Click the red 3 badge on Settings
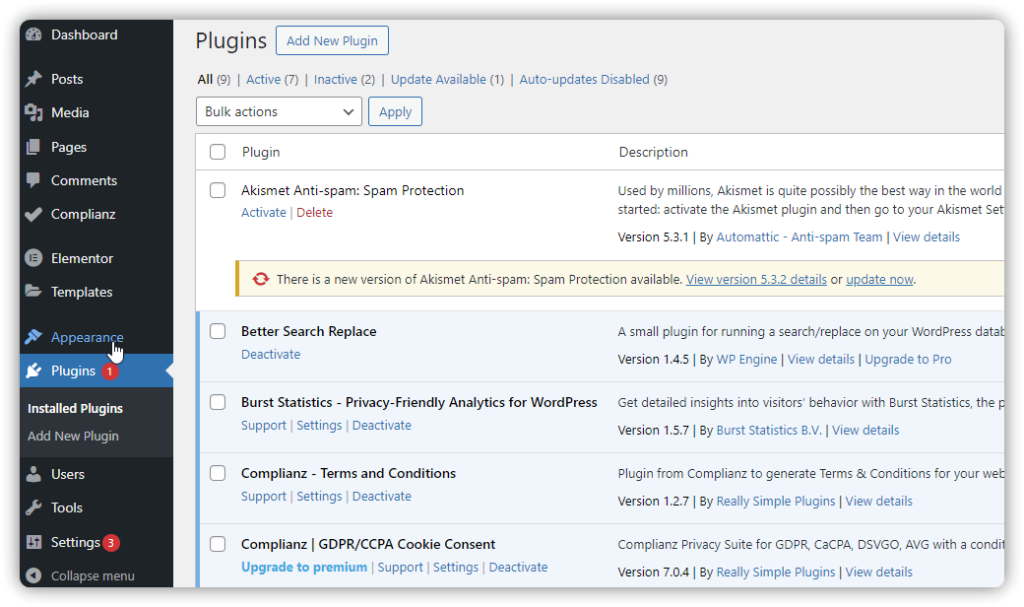This screenshot has width=1024, height=607. 111,543
